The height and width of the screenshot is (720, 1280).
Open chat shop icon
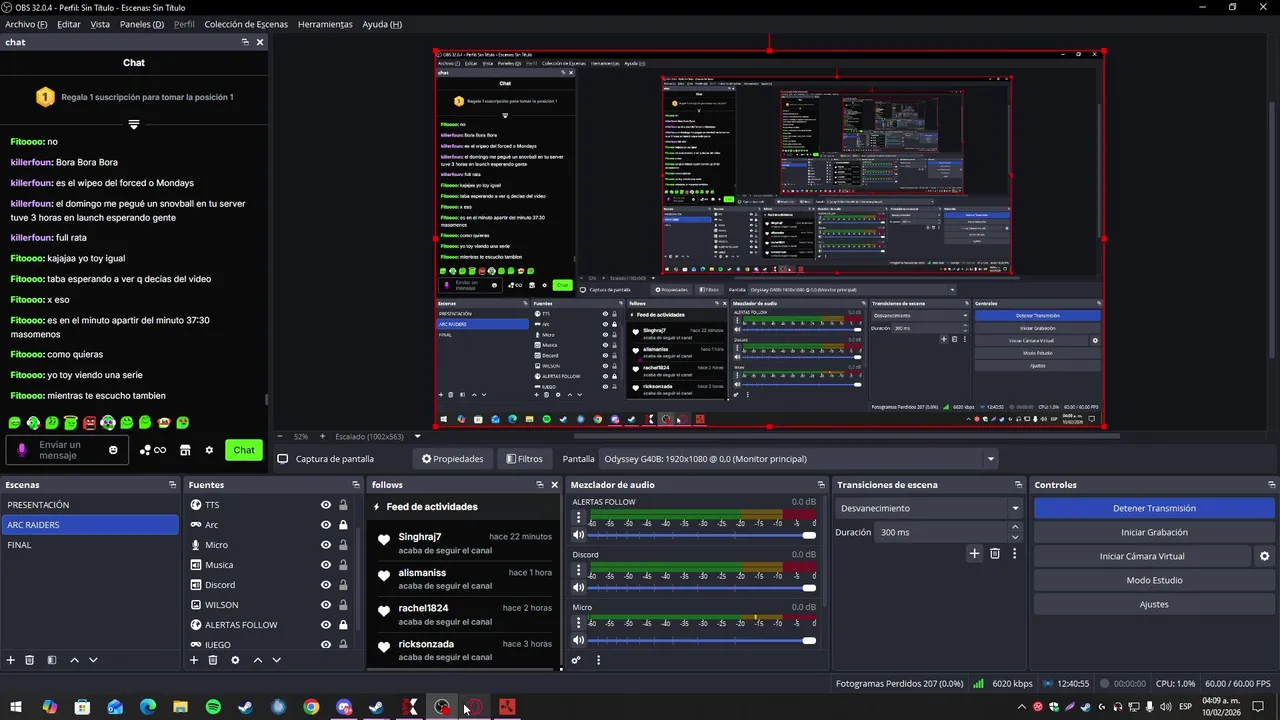(185, 450)
